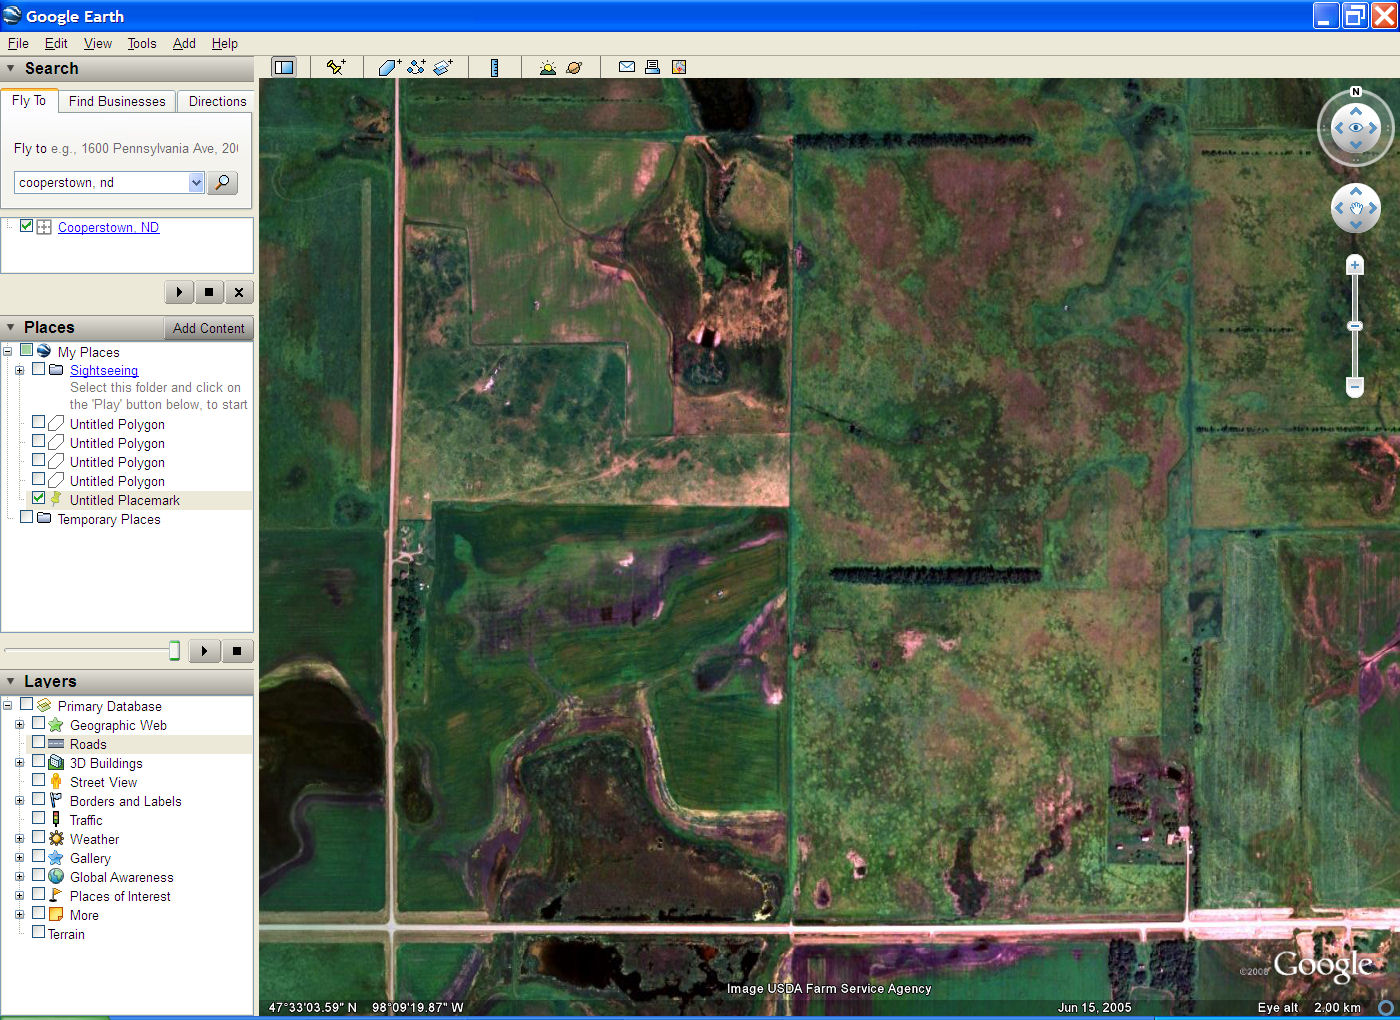Switch between Sky and Earth (planet icon)
Screen dimensions: 1400x1020
[574, 67]
